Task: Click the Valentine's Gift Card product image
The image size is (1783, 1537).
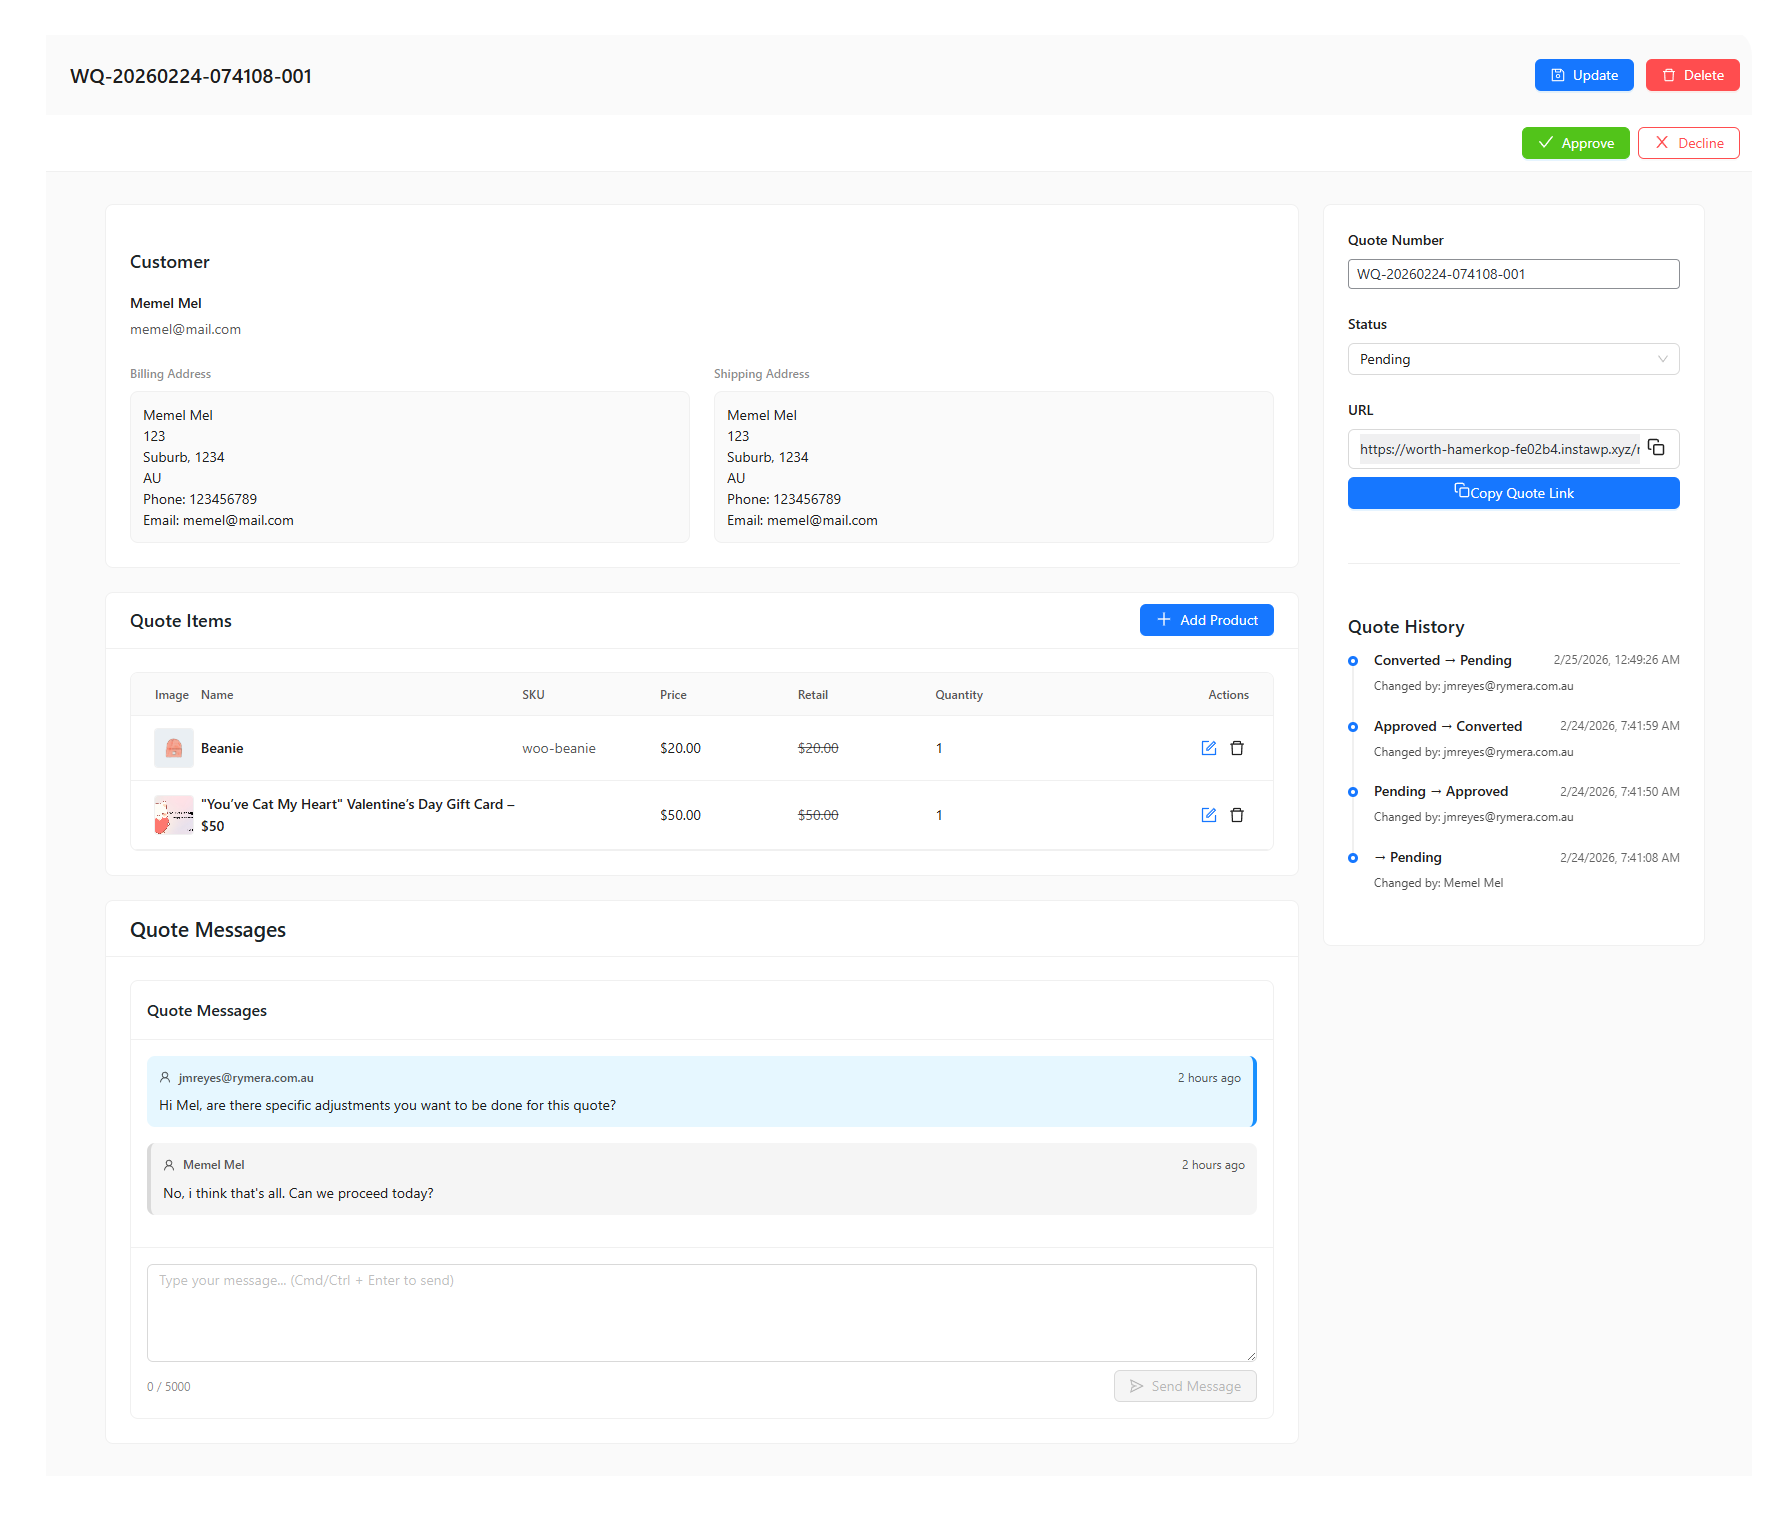Action: coord(173,815)
